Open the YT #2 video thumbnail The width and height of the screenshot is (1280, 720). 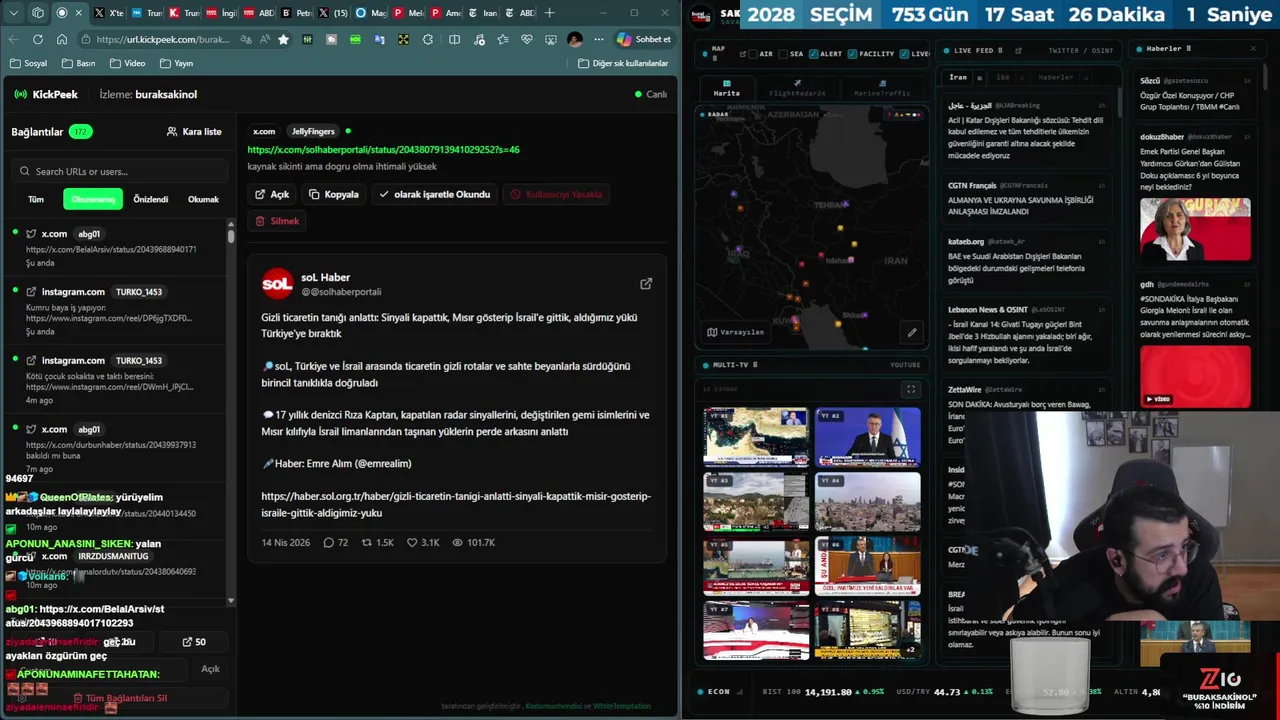(867, 437)
